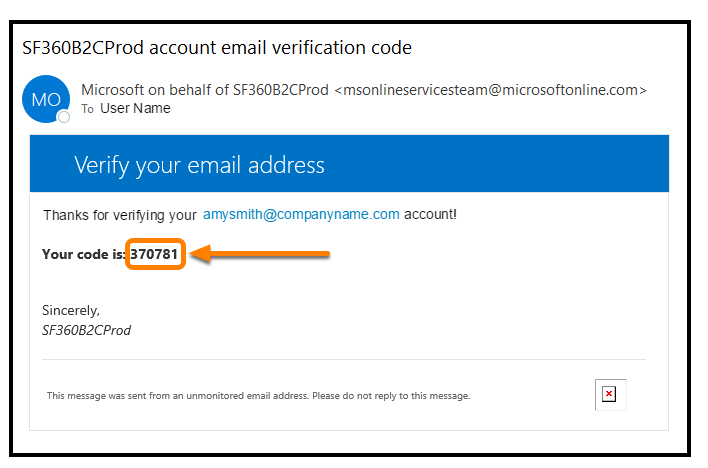This screenshot has width=708, height=468.
Task: Click the 'Your code is:' label
Action: click(84, 255)
